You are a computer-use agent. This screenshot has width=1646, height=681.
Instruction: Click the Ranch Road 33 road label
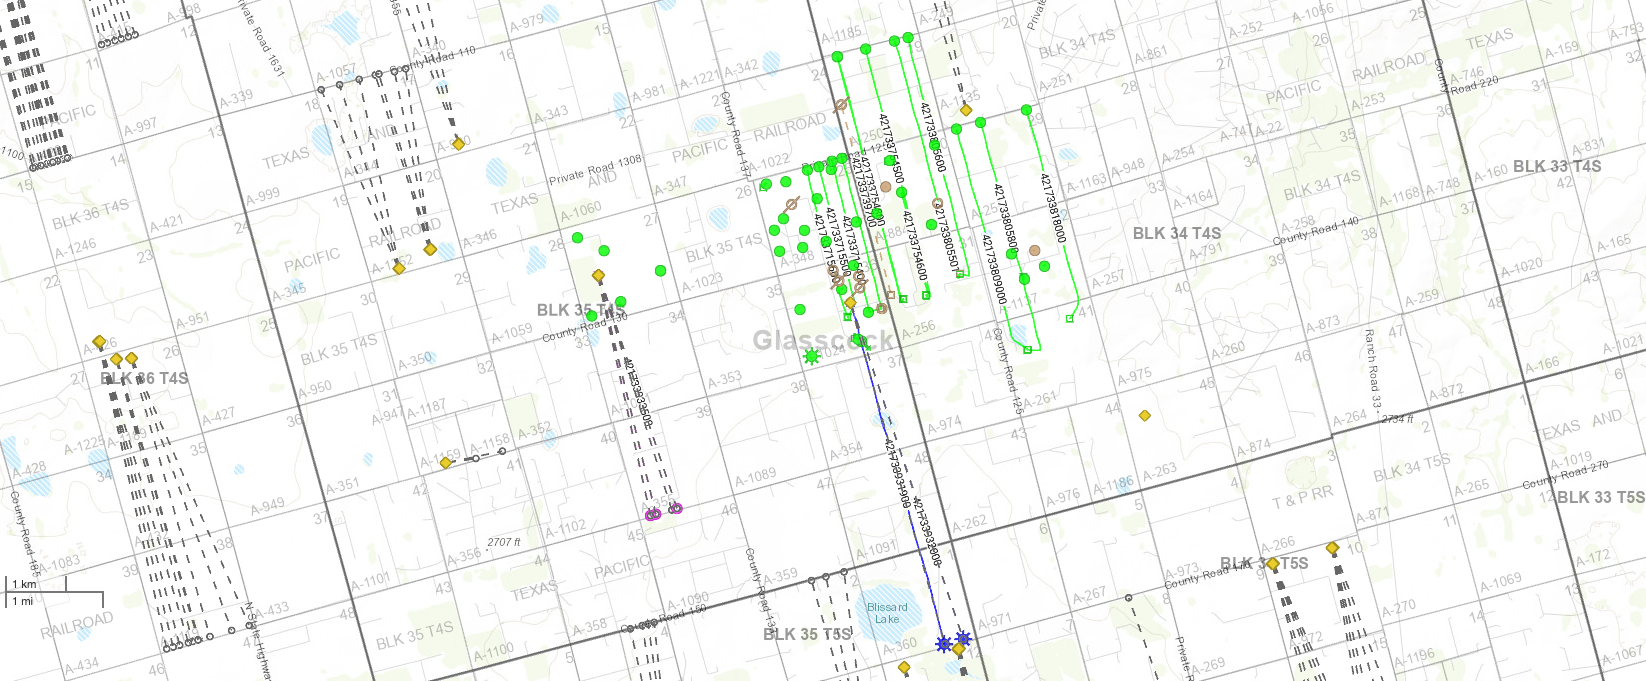coord(1373,369)
